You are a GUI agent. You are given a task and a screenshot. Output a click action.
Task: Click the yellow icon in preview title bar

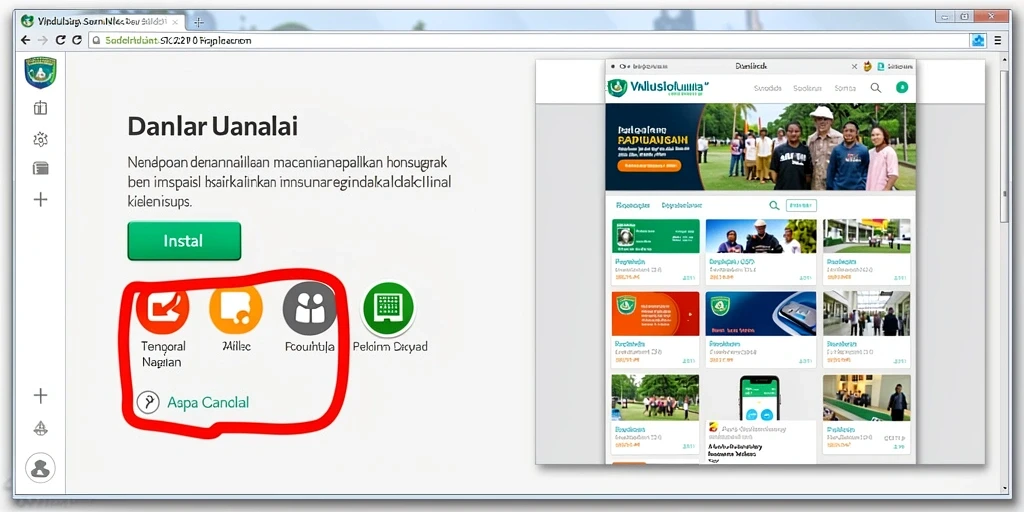pyautogui.click(x=868, y=66)
